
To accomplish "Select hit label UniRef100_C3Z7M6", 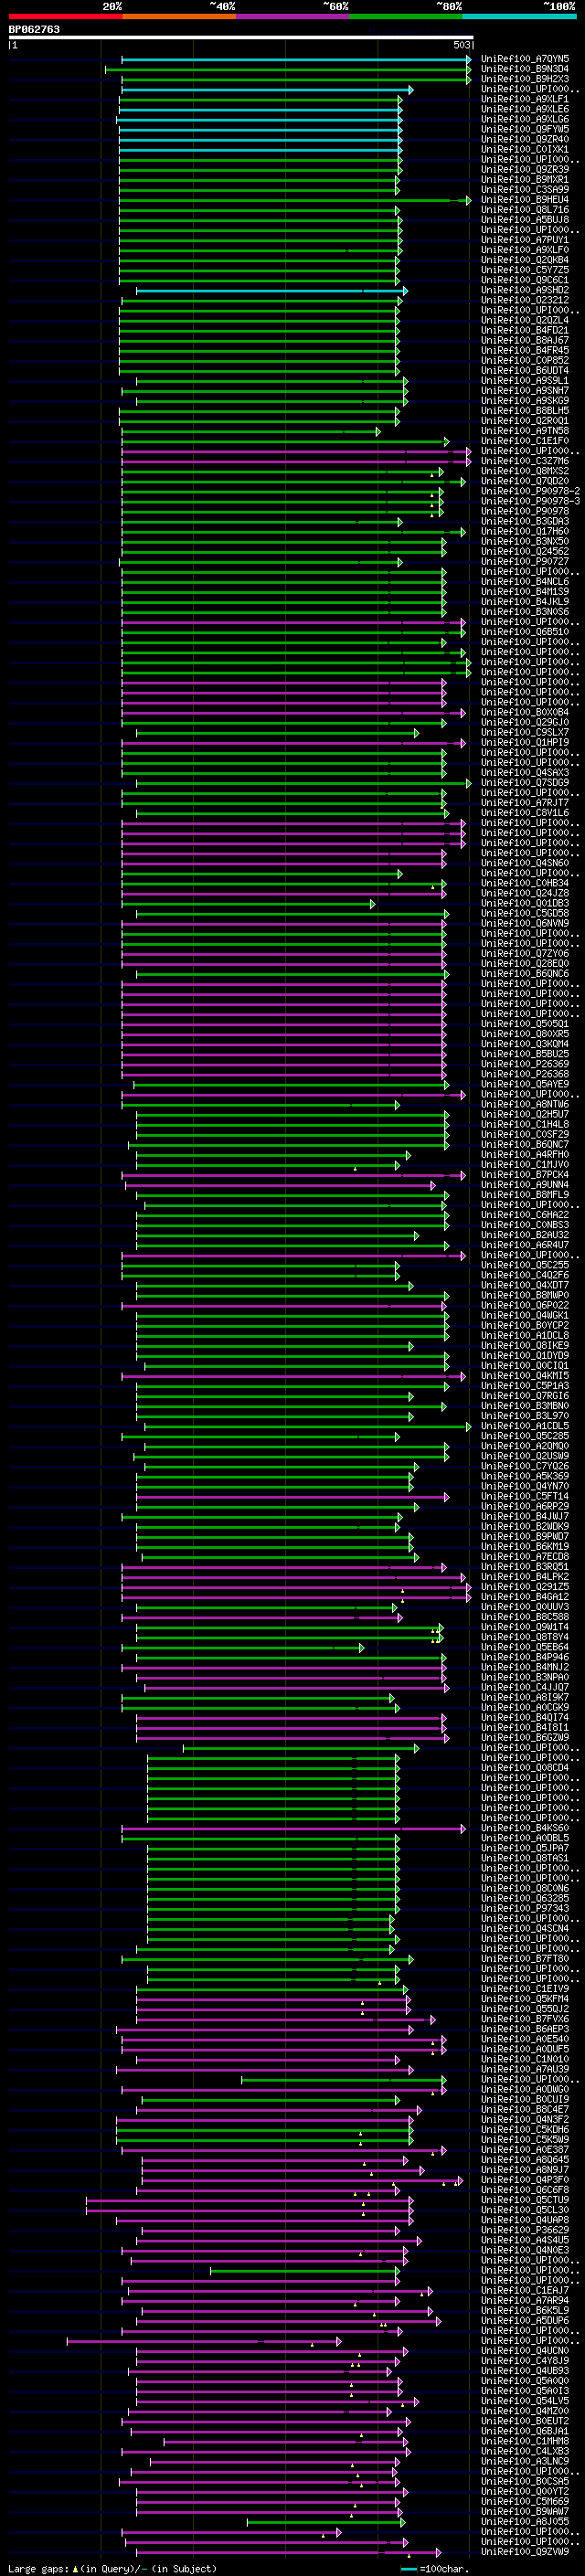I will pyautogui.click(x=525, y=461).
